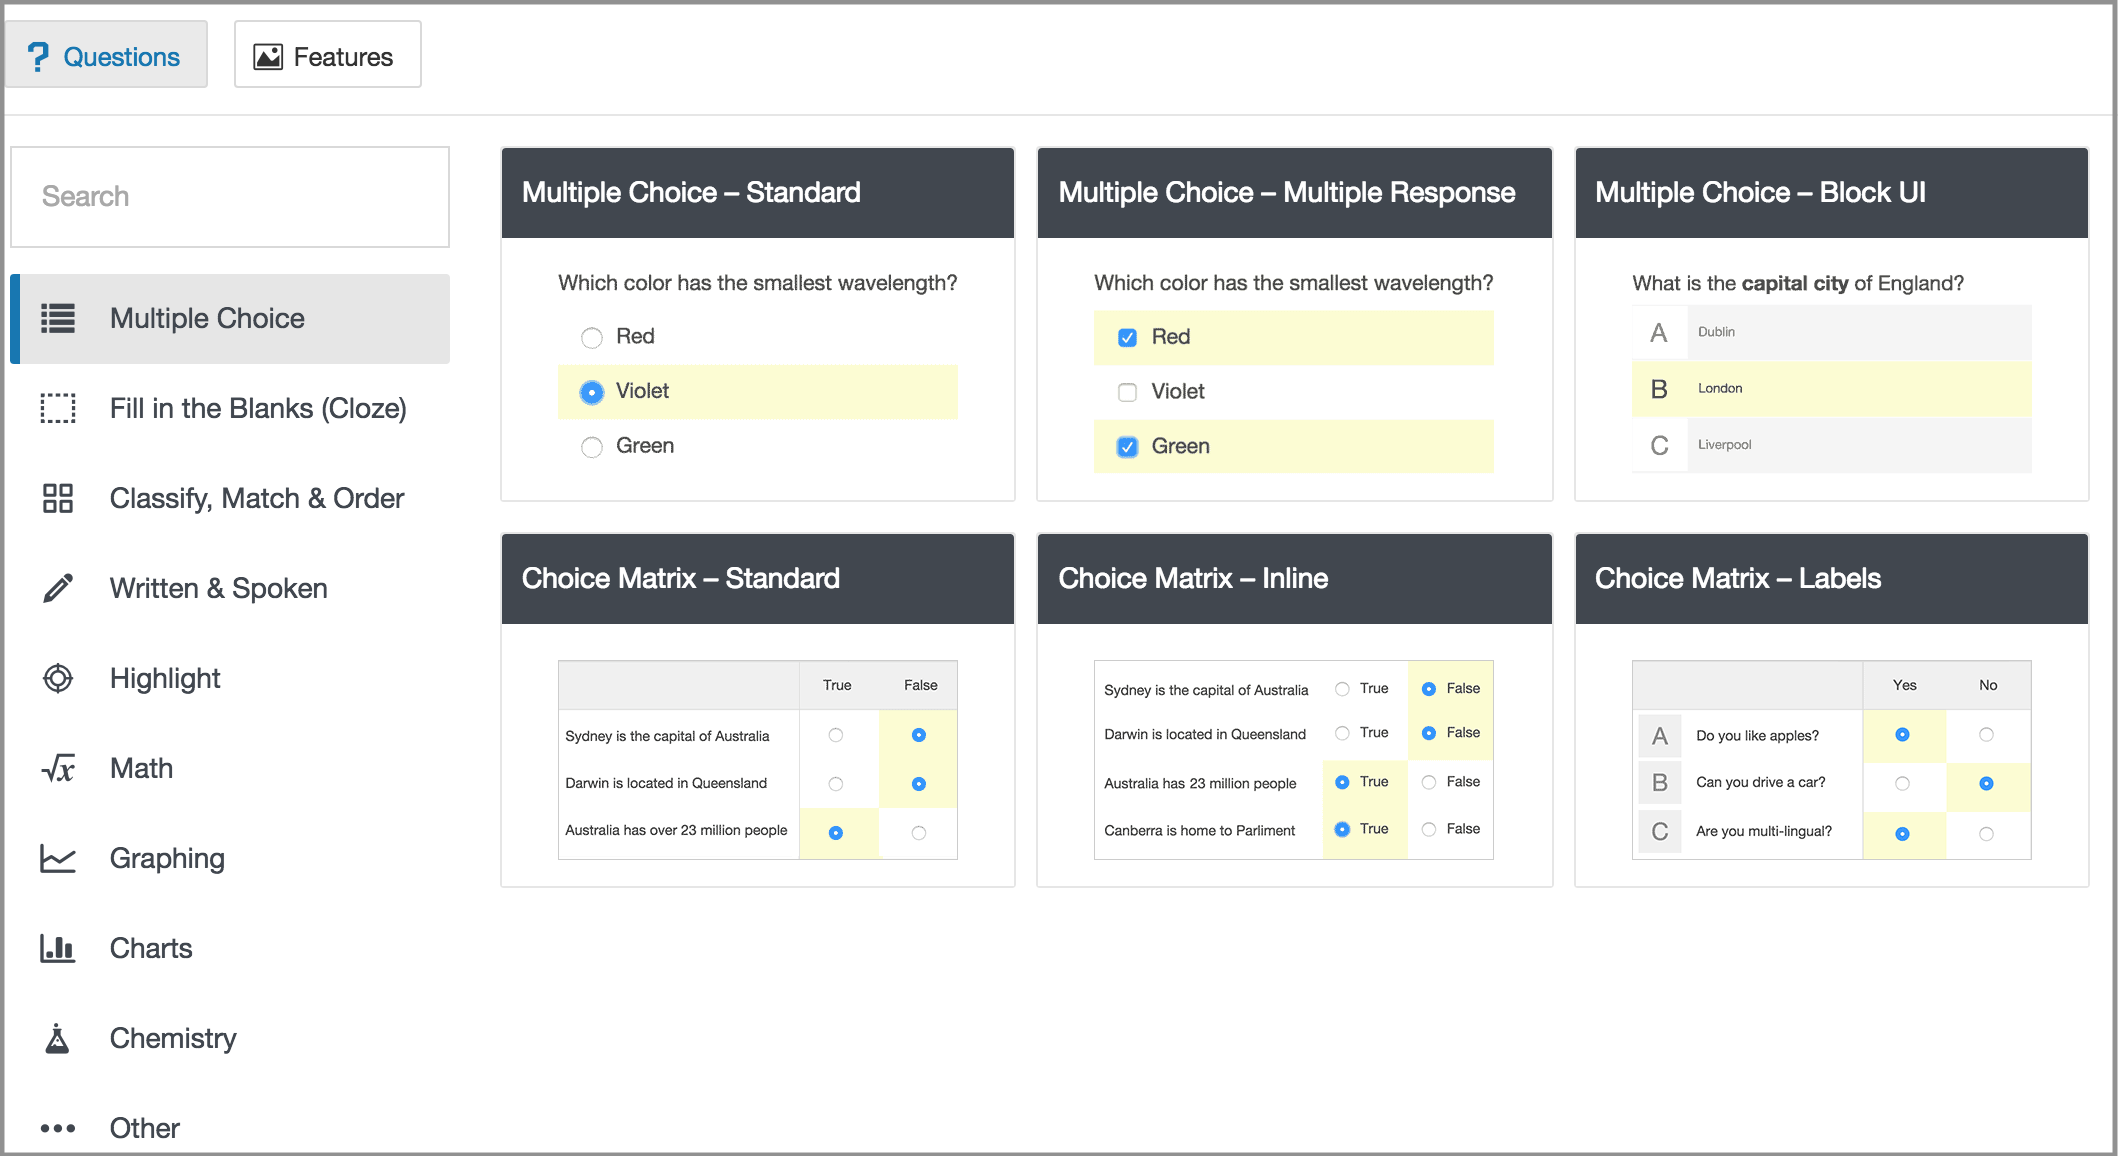Click the Charts bar icon
The width and height of the screenshot is (2118, 1156).
click(58, 948)
